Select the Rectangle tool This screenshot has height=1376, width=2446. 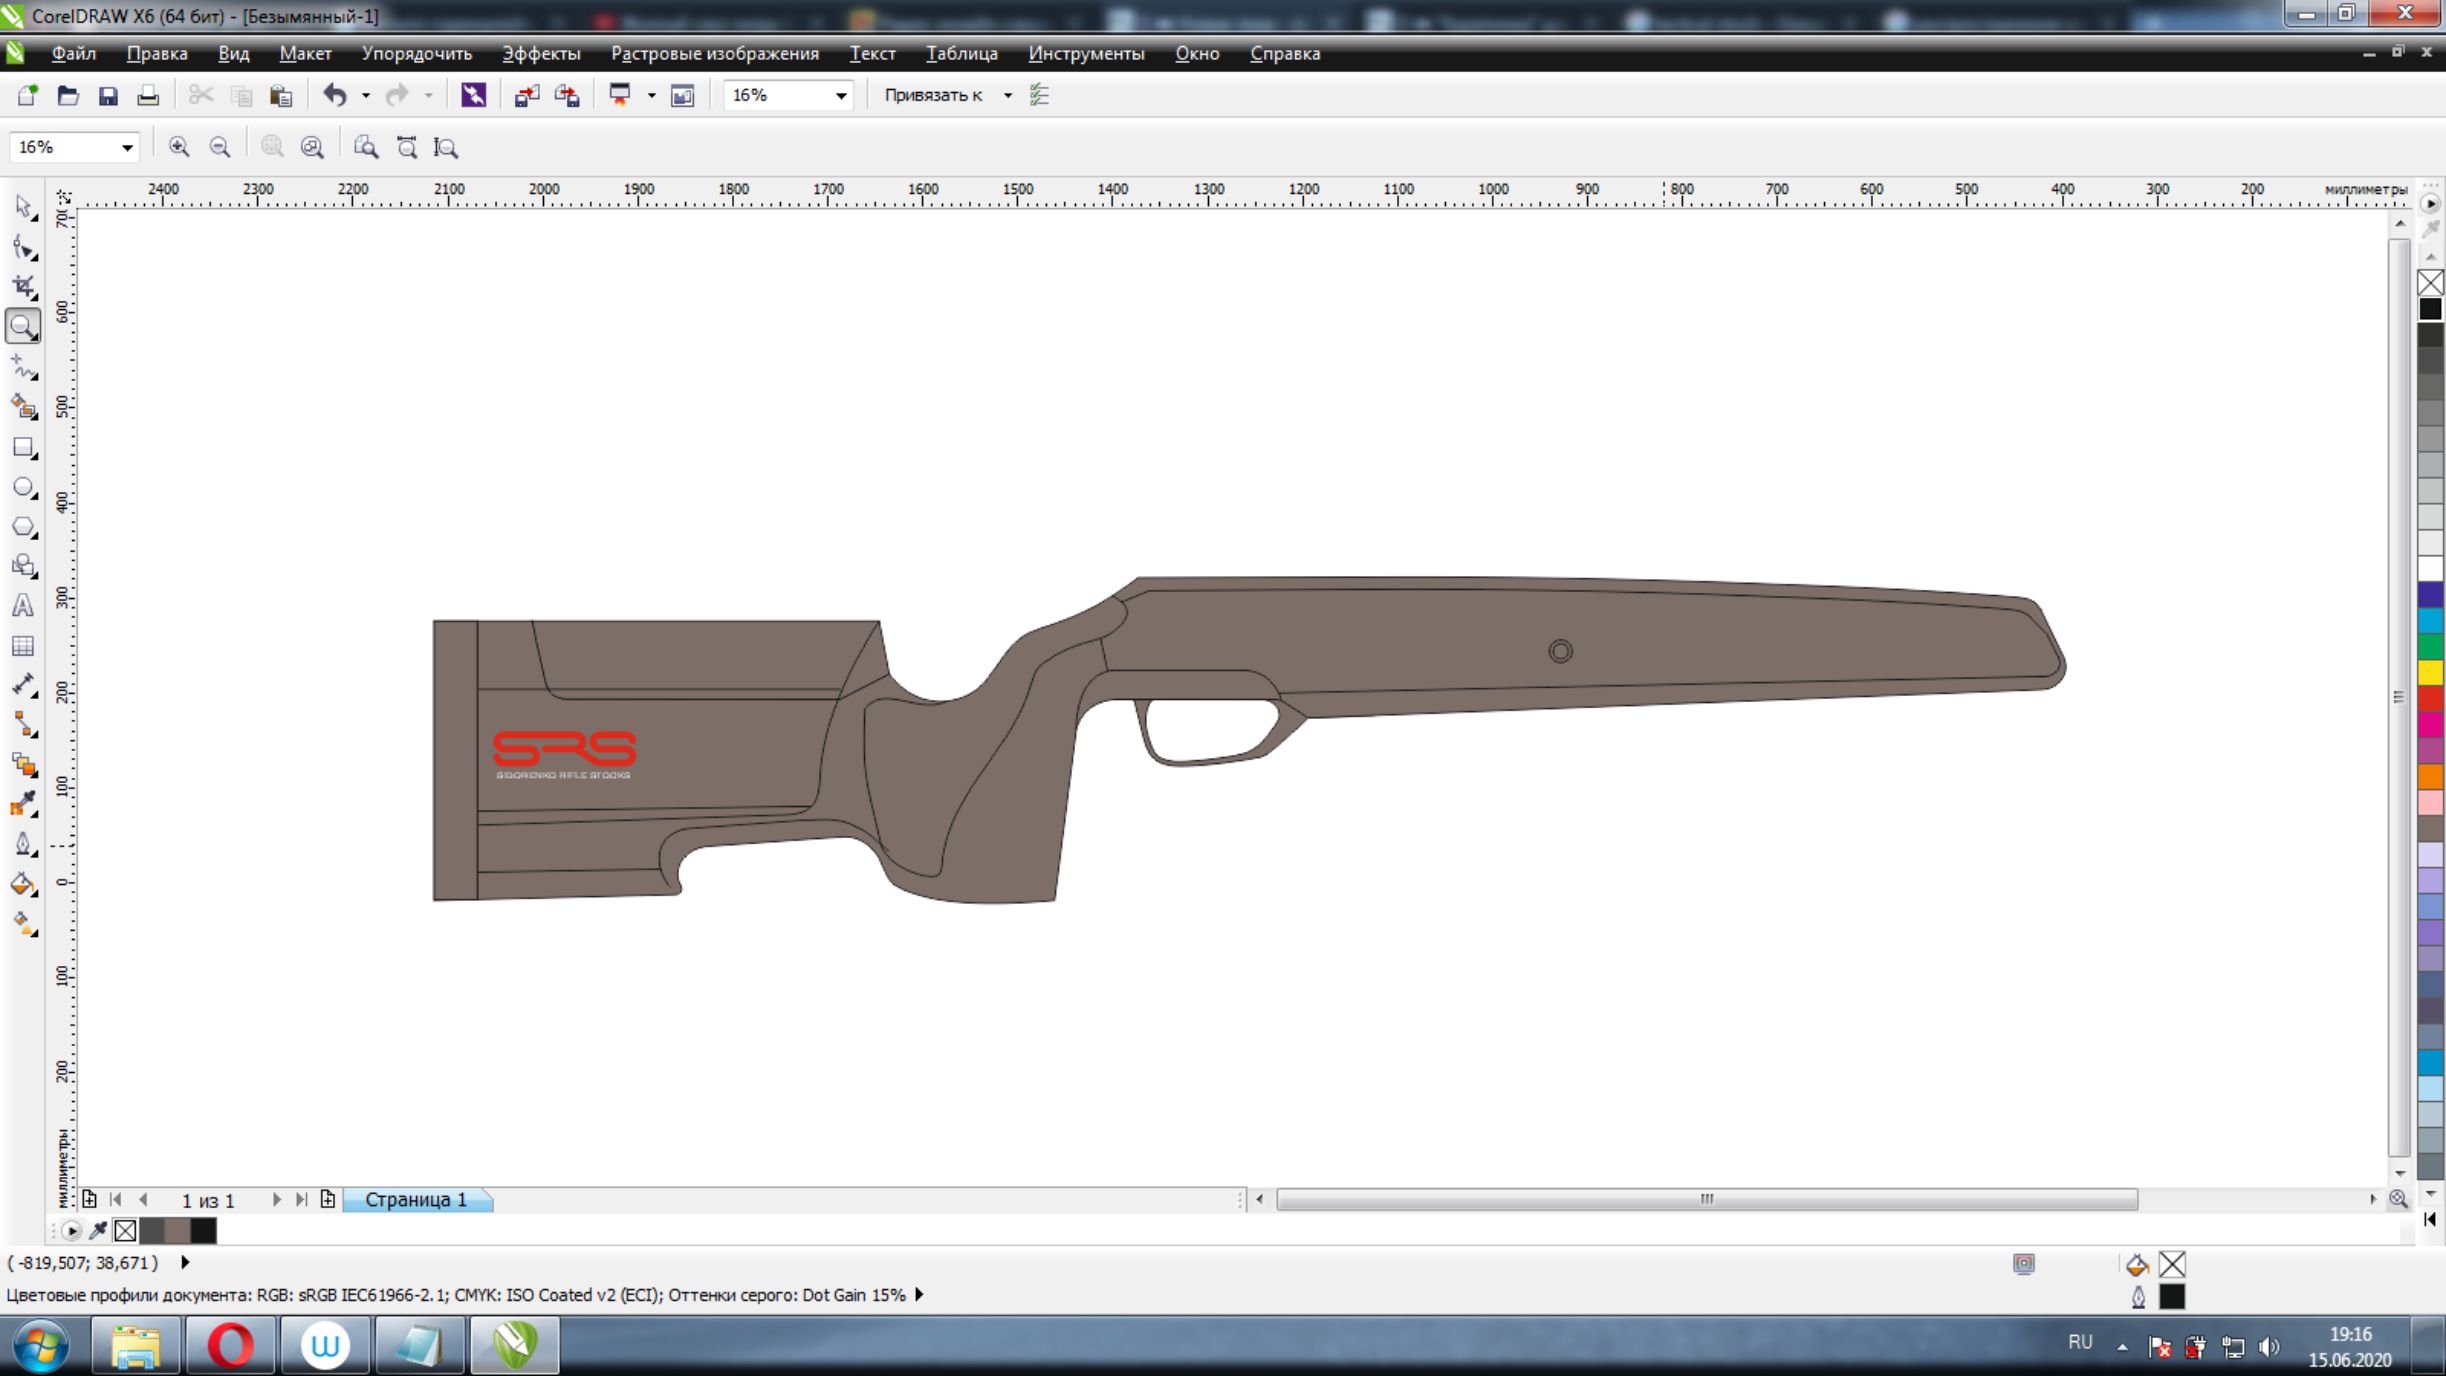[x=23, y=448]
